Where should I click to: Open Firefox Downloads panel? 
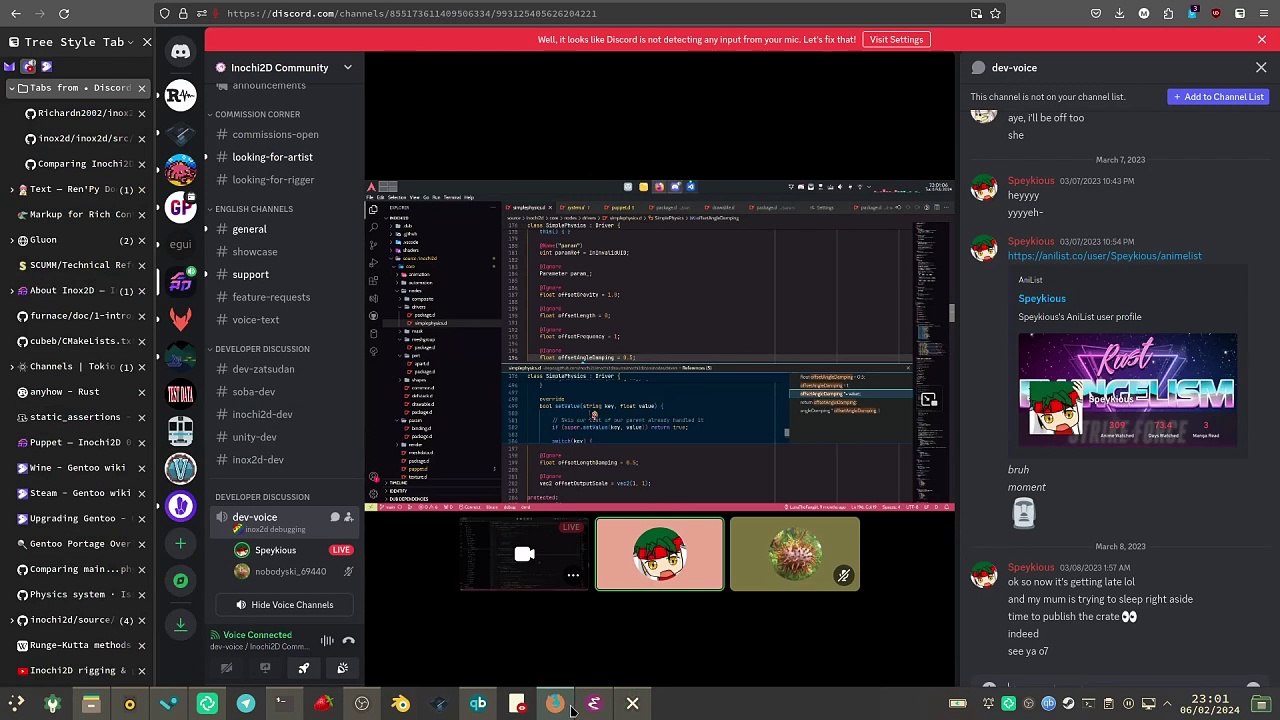[1119, 14]
